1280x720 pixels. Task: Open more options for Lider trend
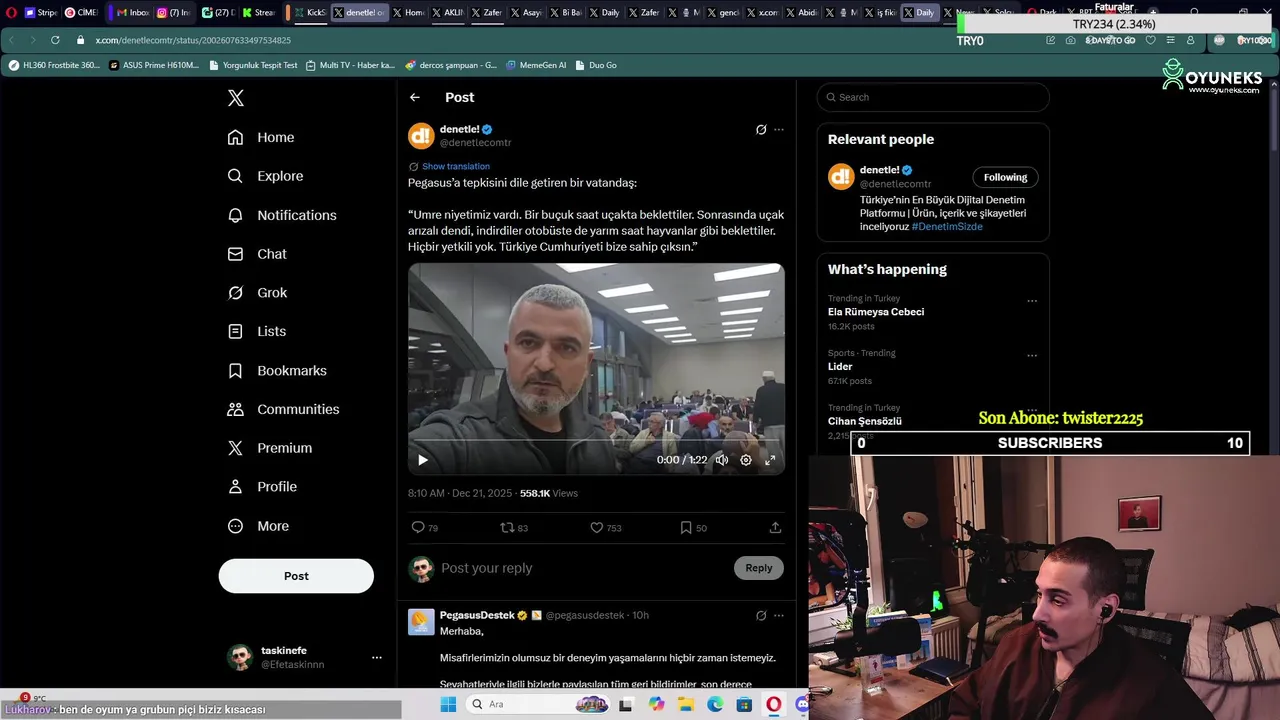point(1032,355)
